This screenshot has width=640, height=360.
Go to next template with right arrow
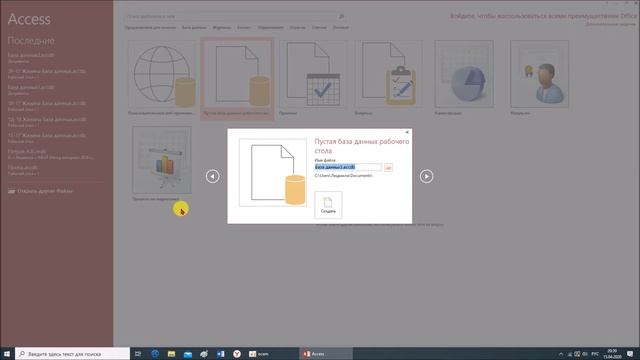click(x=427, y=176)
